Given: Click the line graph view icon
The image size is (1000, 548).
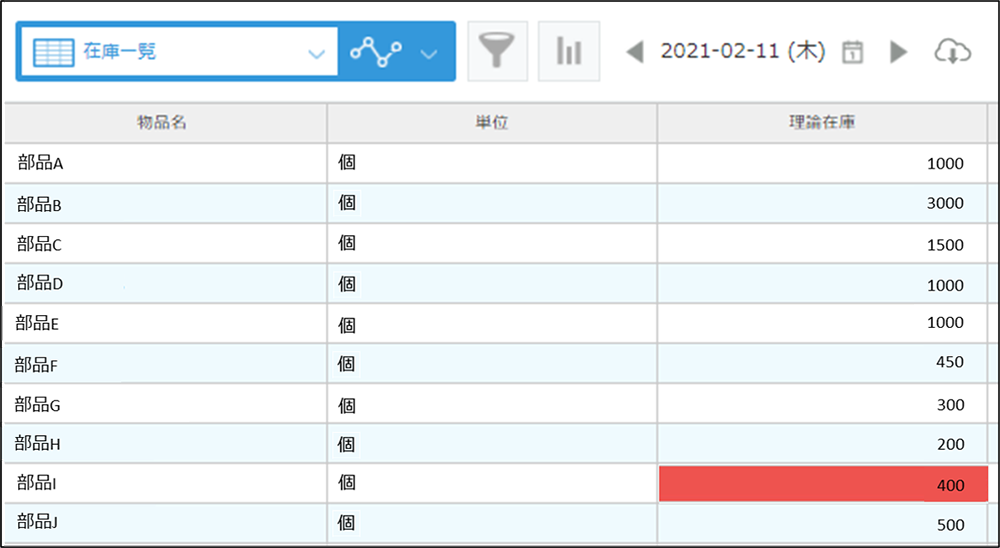Looking at the screenshot, I should tap(377, 52).
